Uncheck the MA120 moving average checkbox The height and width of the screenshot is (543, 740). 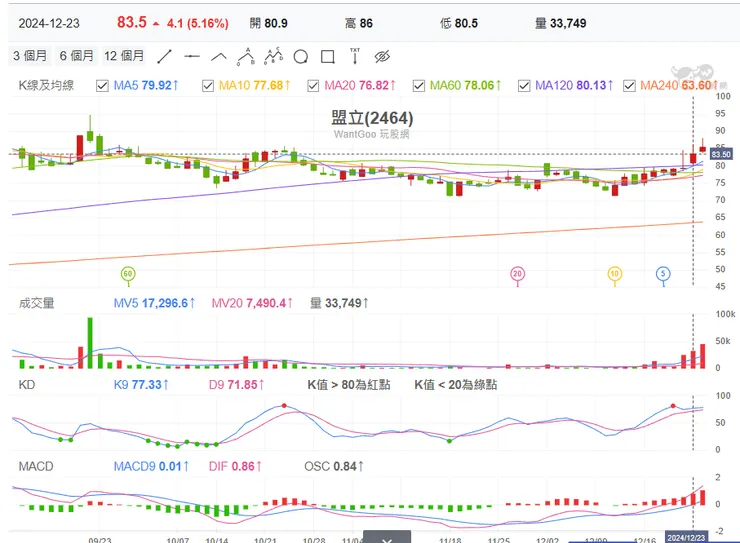pos(524,86)
